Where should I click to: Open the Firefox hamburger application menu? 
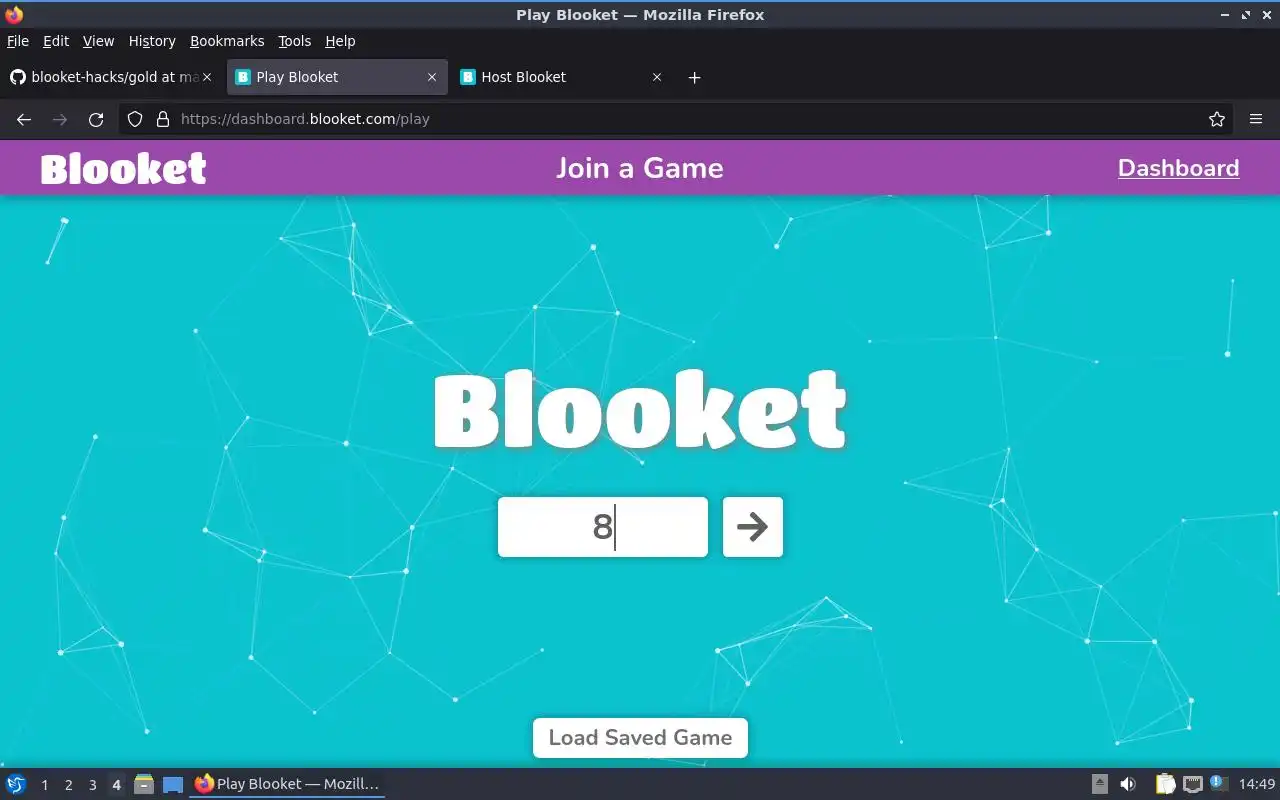click(x=1256, y=119)
